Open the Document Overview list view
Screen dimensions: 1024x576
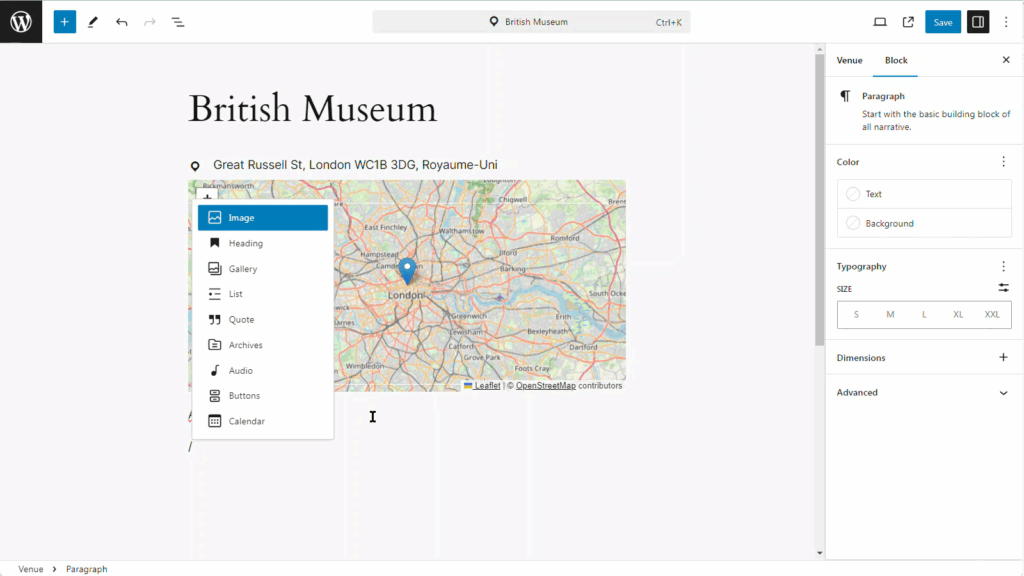pos(177,21)
